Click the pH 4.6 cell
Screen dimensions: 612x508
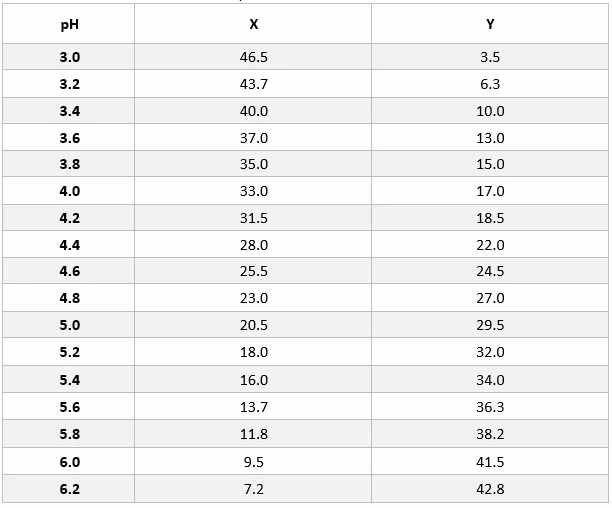pyautogui.click(x=69, y=271)
